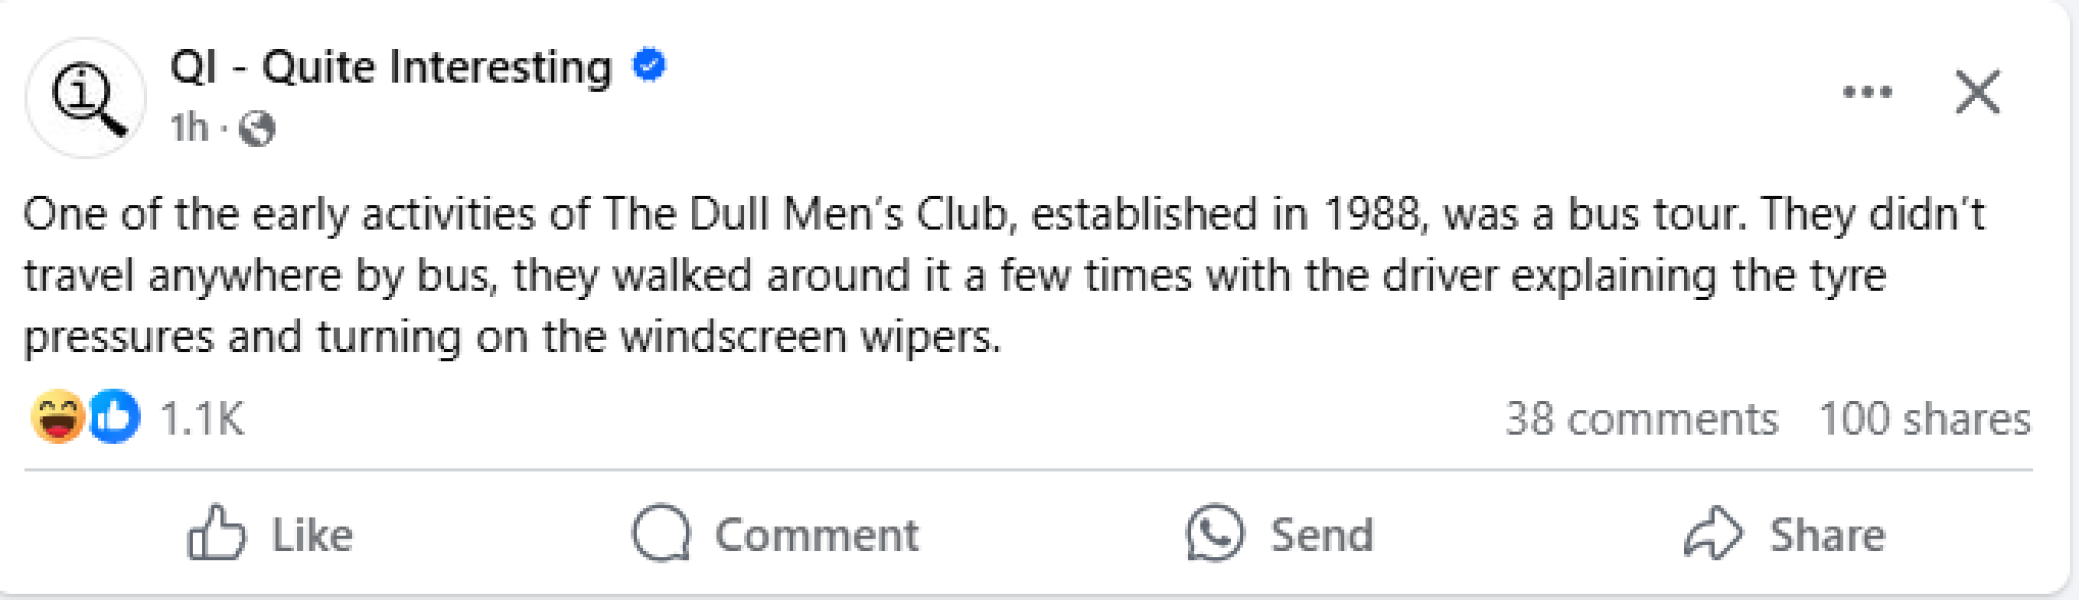View who reacted via the 1.1K count
2079x600 pixels.
coord(202,419)
